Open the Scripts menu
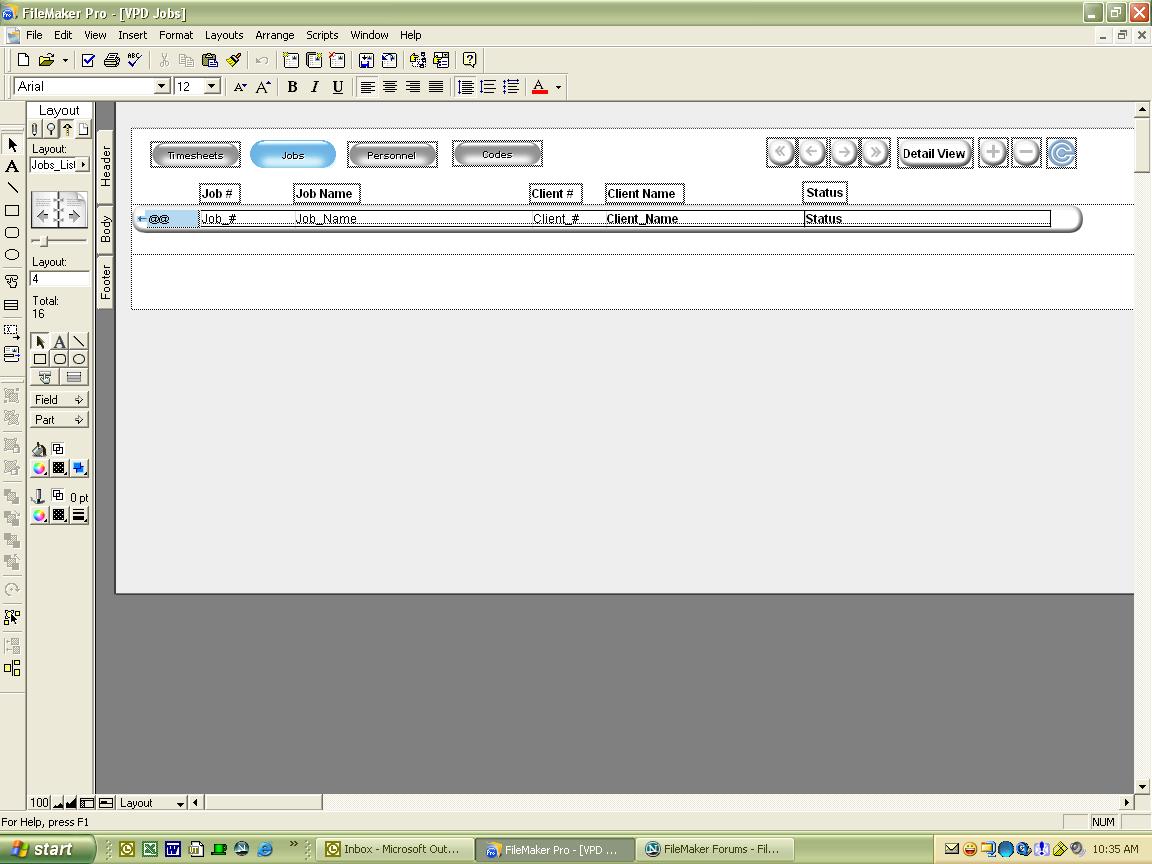1152x864 pixels. (322, 35)
